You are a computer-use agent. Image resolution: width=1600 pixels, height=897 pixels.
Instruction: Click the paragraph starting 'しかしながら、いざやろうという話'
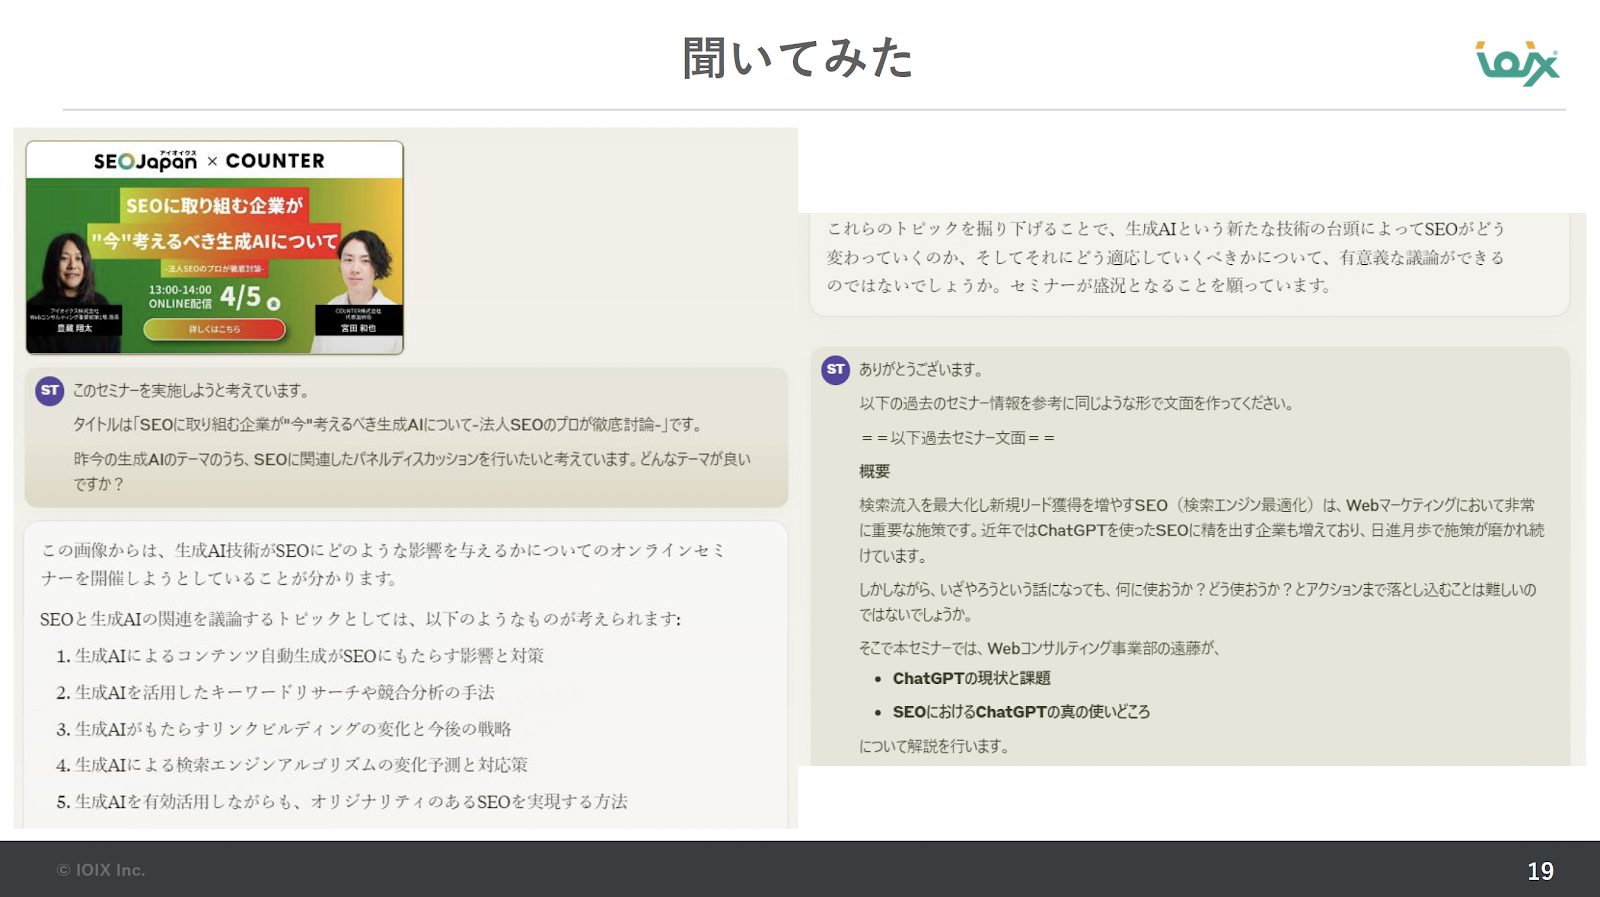coord(1198,602)
